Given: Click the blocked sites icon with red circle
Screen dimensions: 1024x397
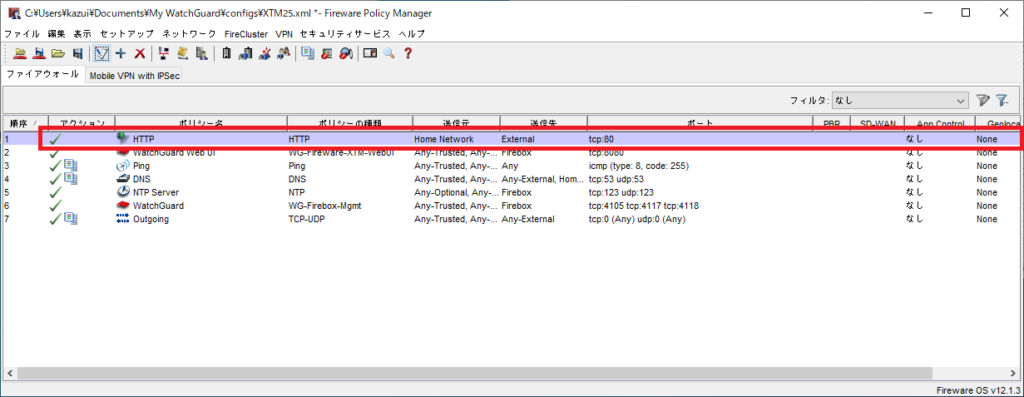Looking at the screenshot, I should (327, 54).
